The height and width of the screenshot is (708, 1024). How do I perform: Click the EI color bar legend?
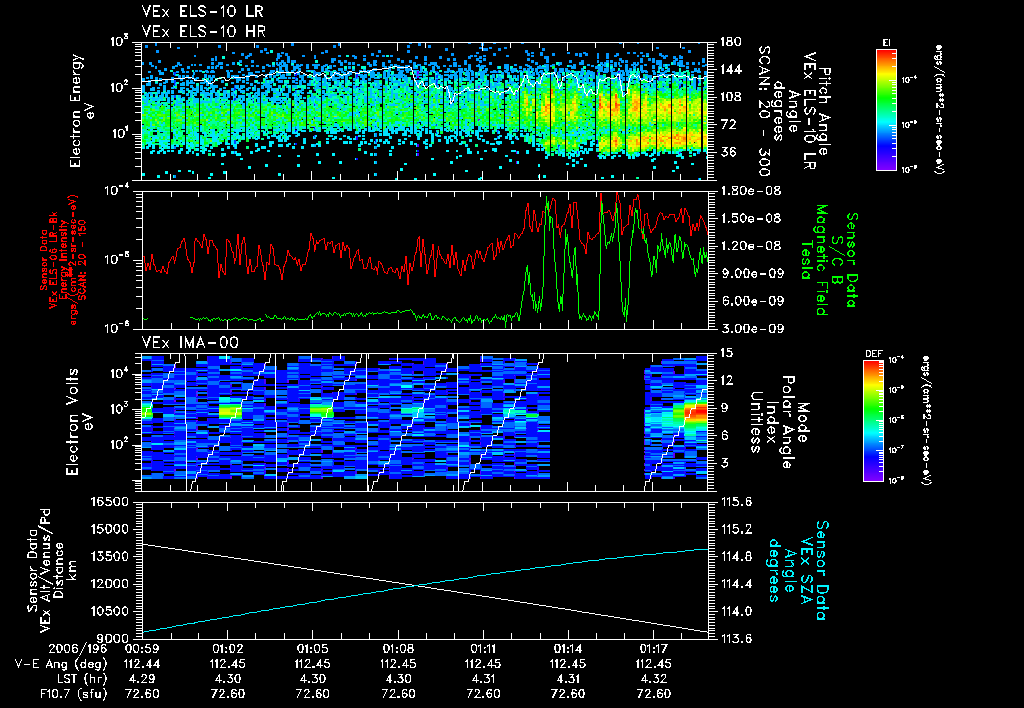click(x=886, y=108)
